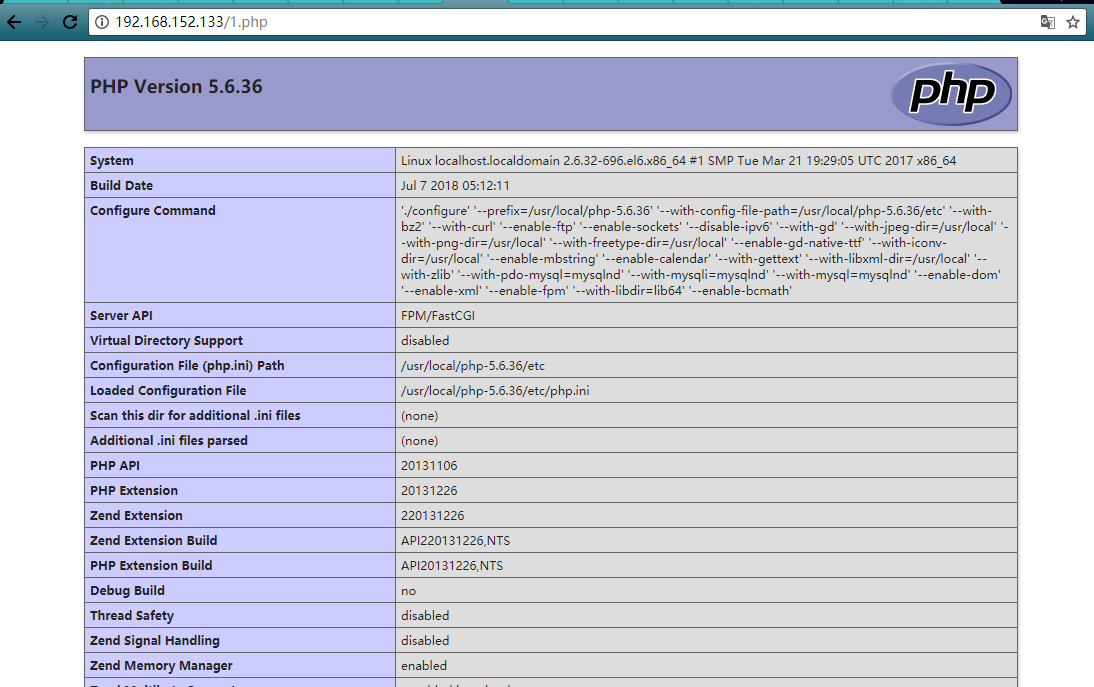Screen dimensions: 1094x687
Task: Select the Zend Extension Build label
Action: pyautogui.click(x=153, y=541)
